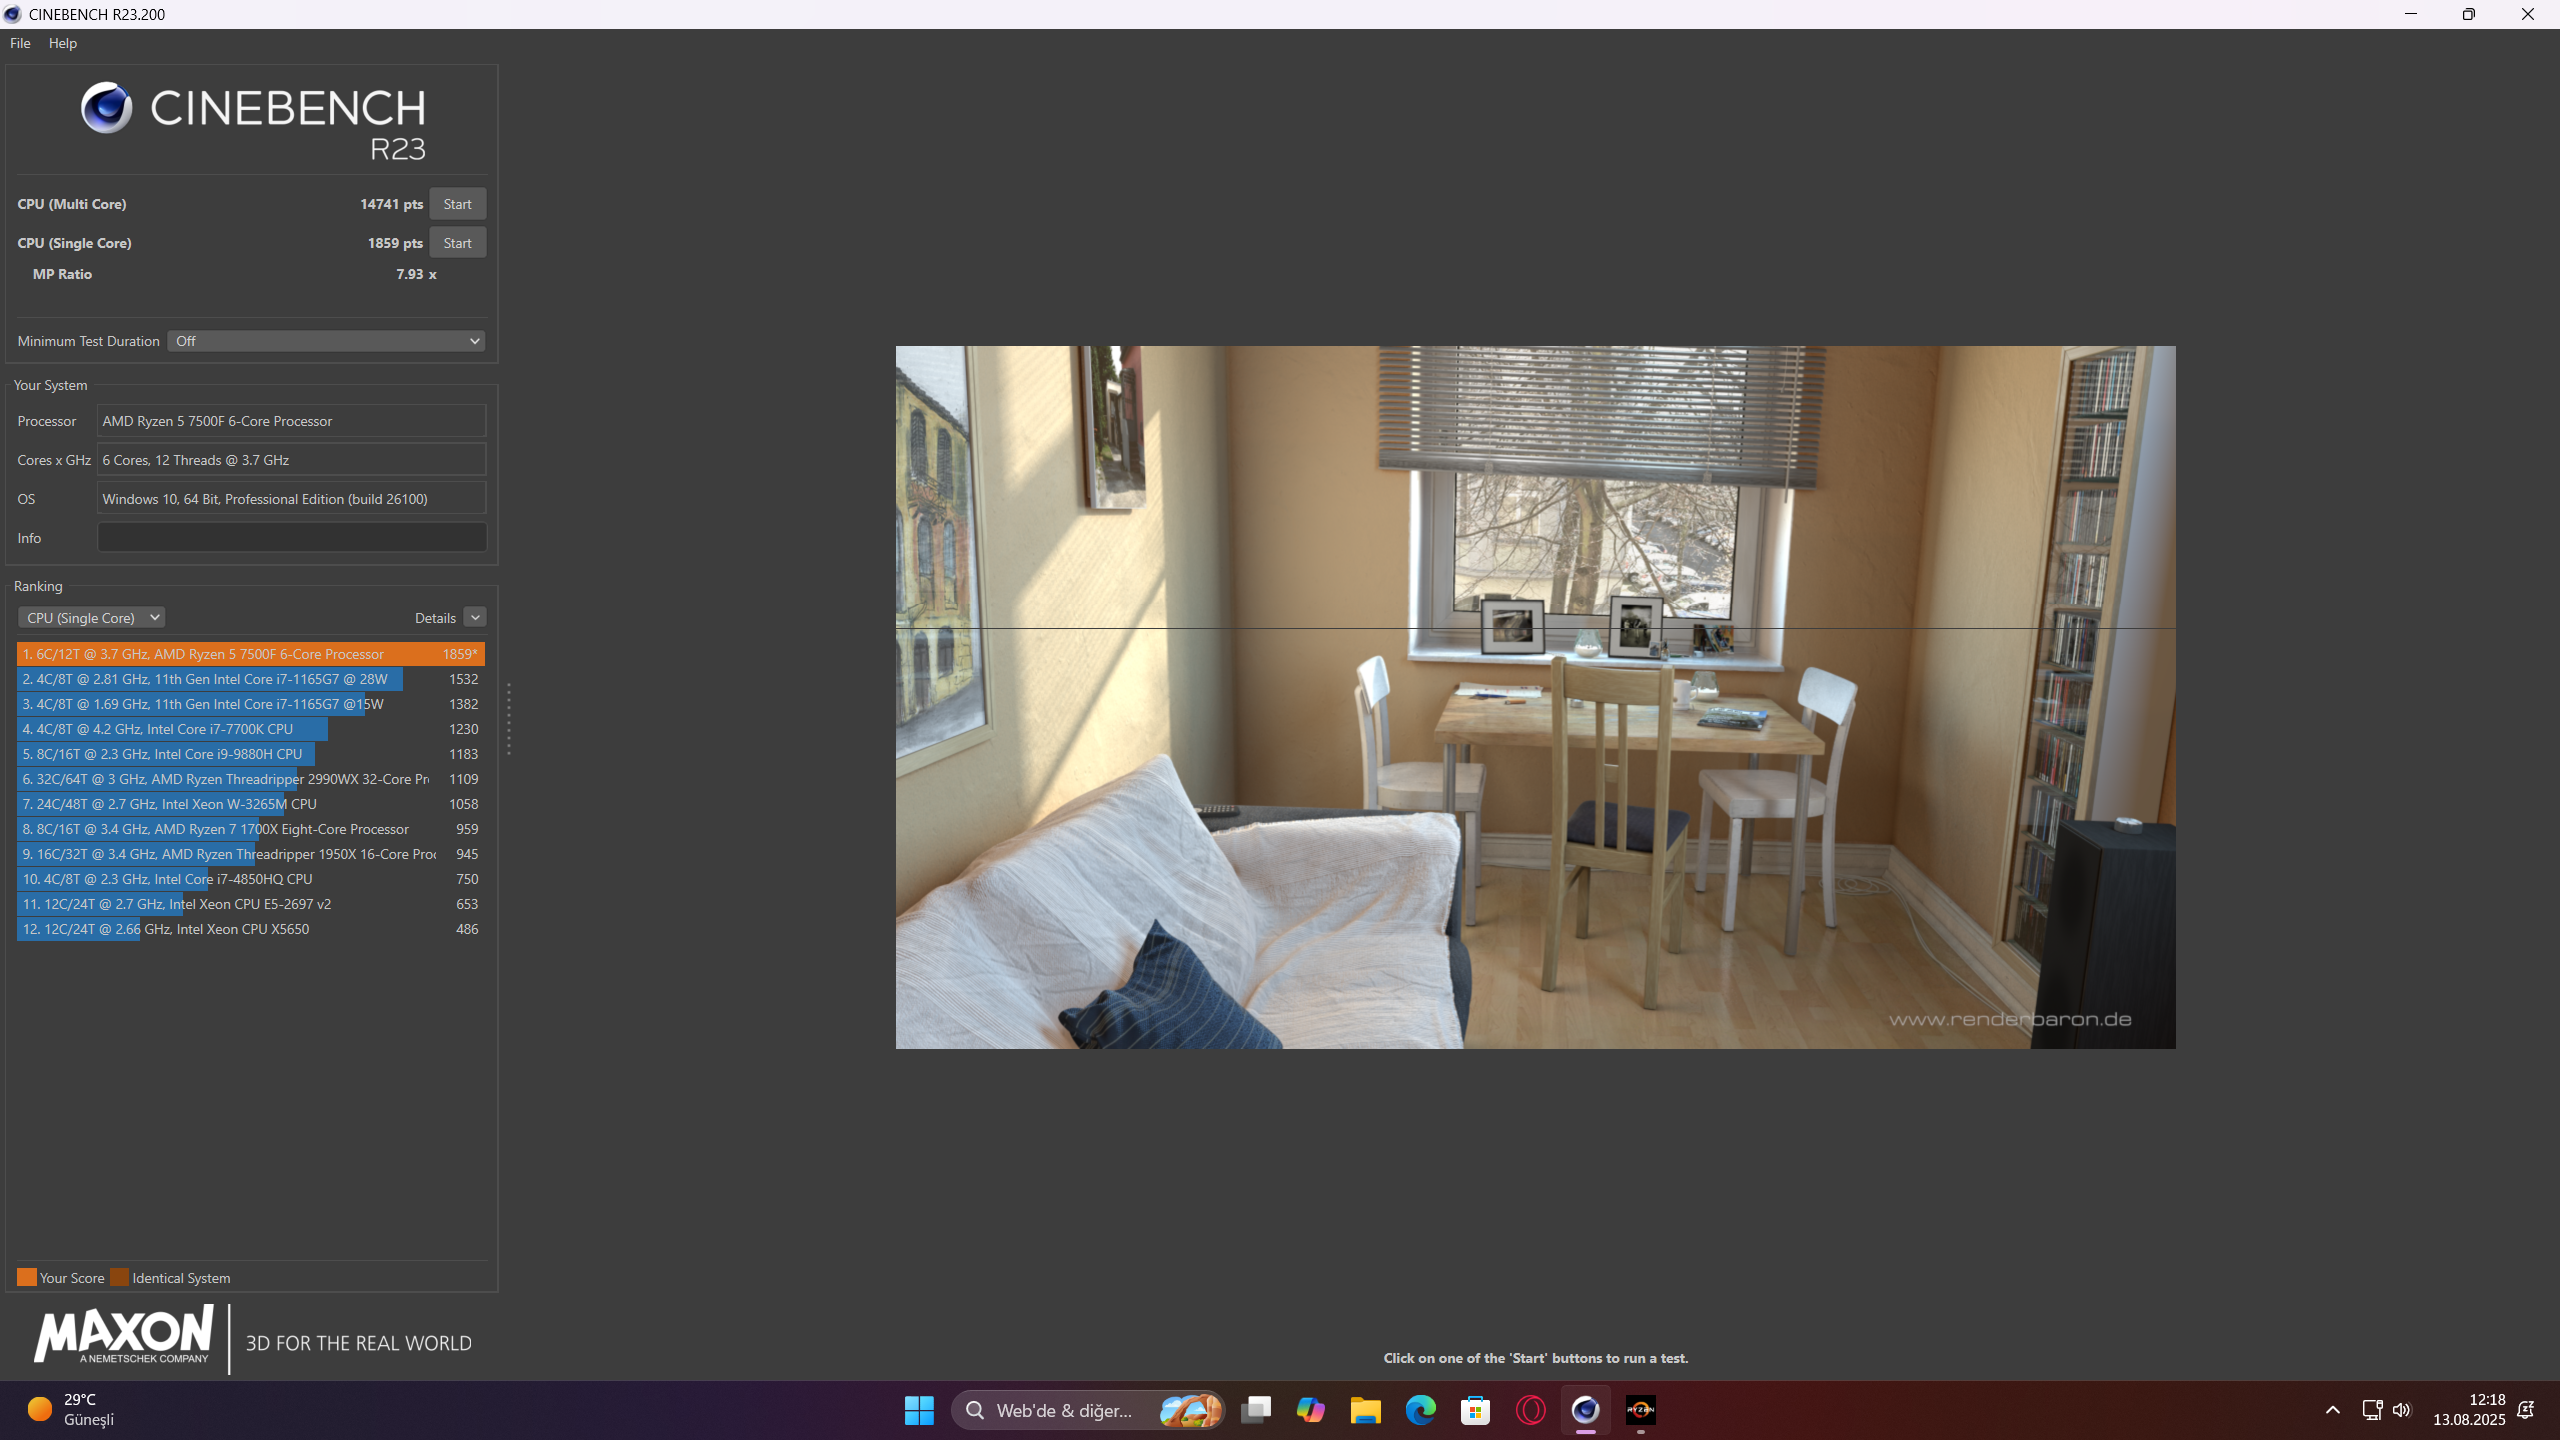Show hidden system tray icons
Image resolution: width=2560 pixels, height=1440 pixels.
click(2333, 1410)
